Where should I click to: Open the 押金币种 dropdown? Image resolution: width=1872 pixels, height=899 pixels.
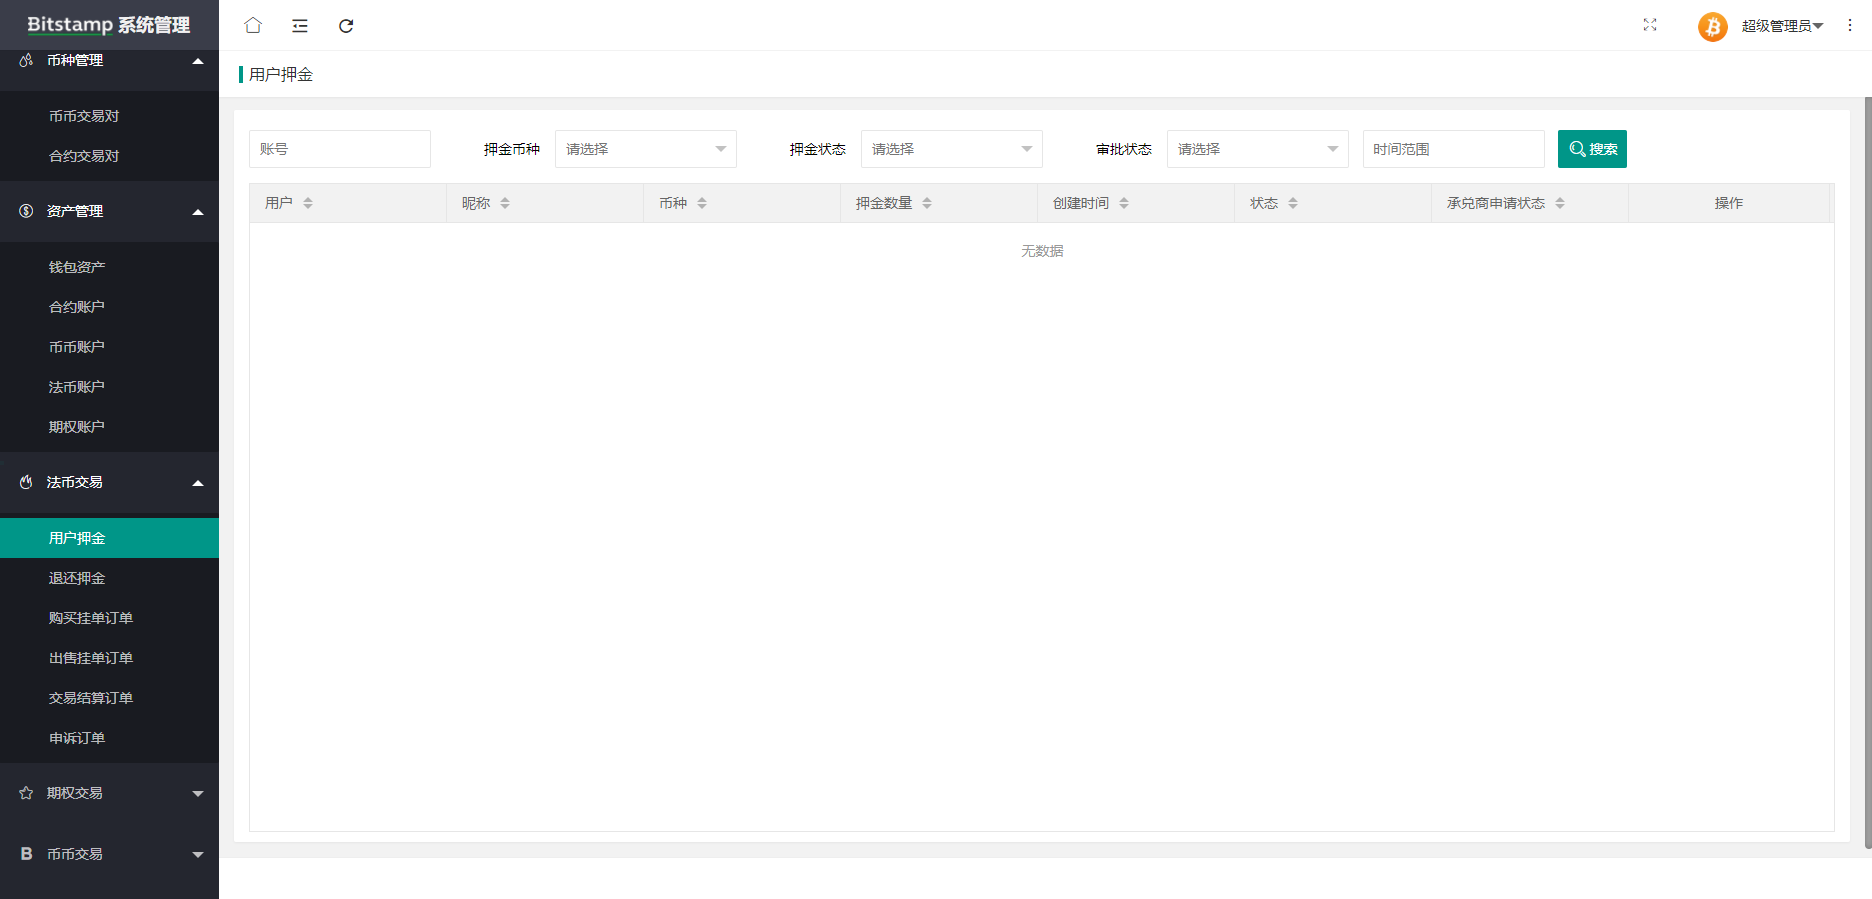[645, 149]
